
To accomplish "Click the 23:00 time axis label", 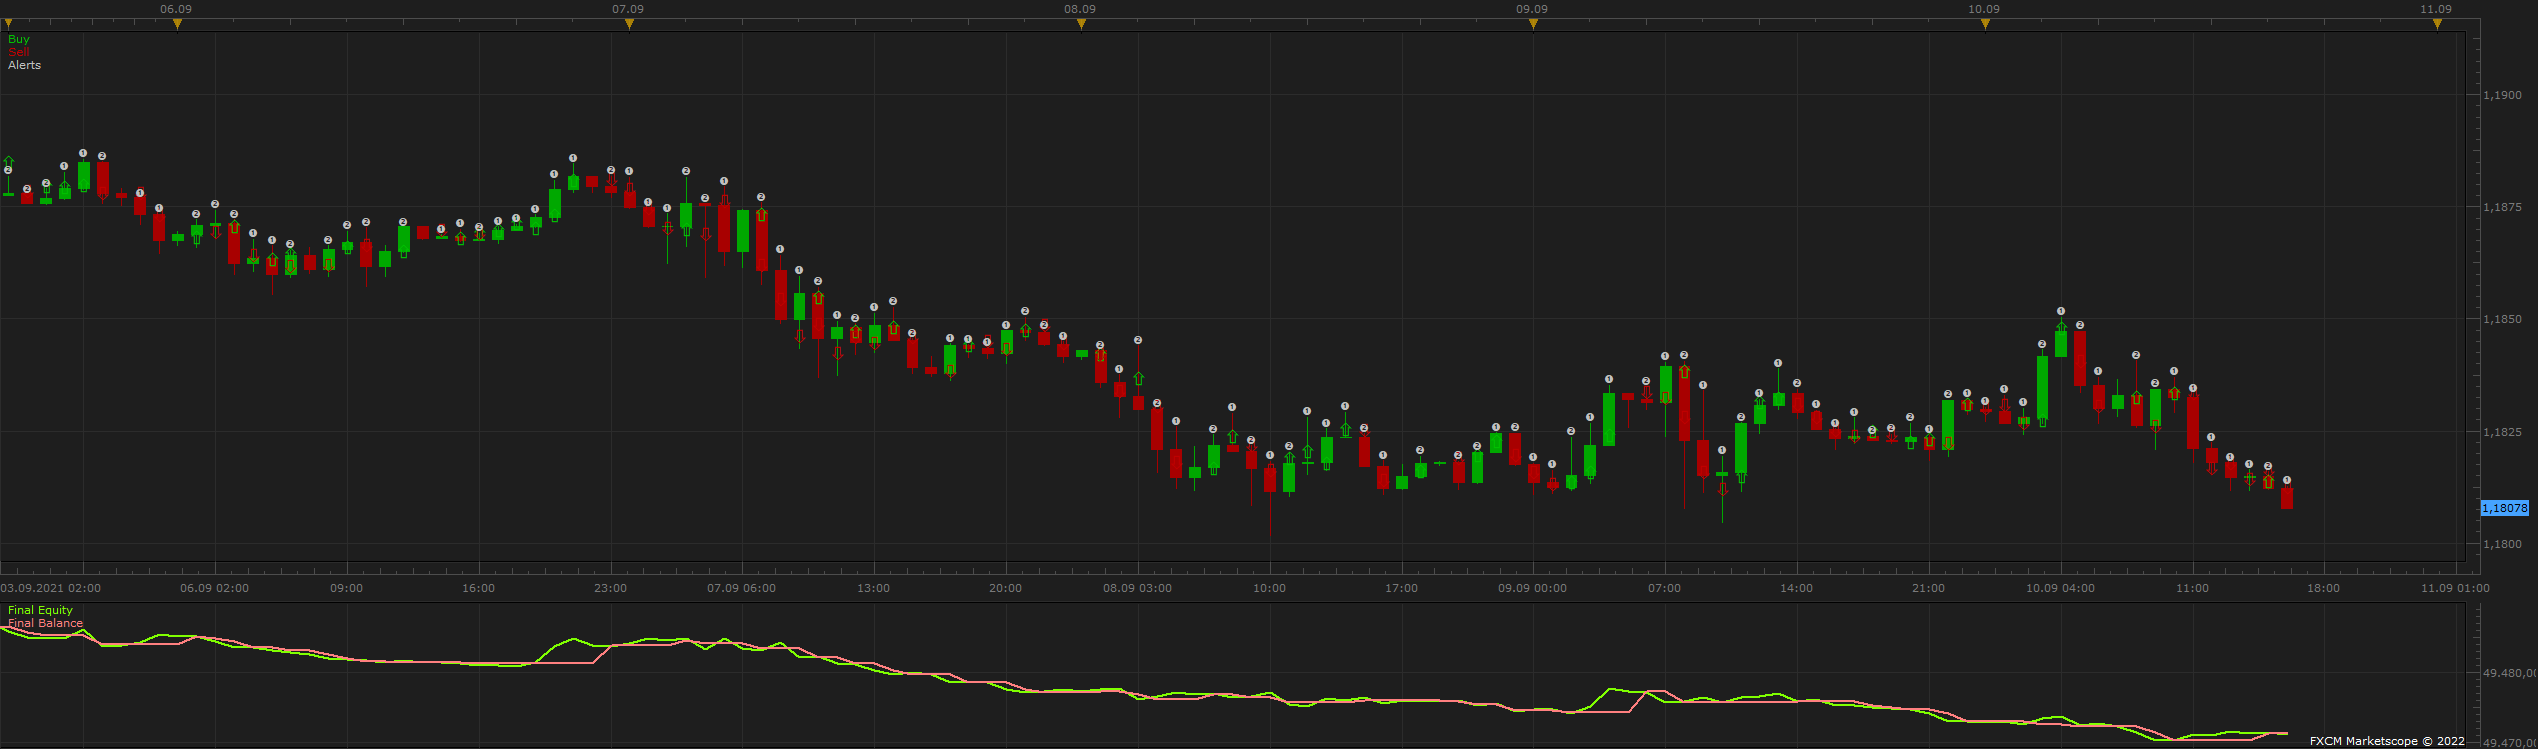I will tap(610, 588).
